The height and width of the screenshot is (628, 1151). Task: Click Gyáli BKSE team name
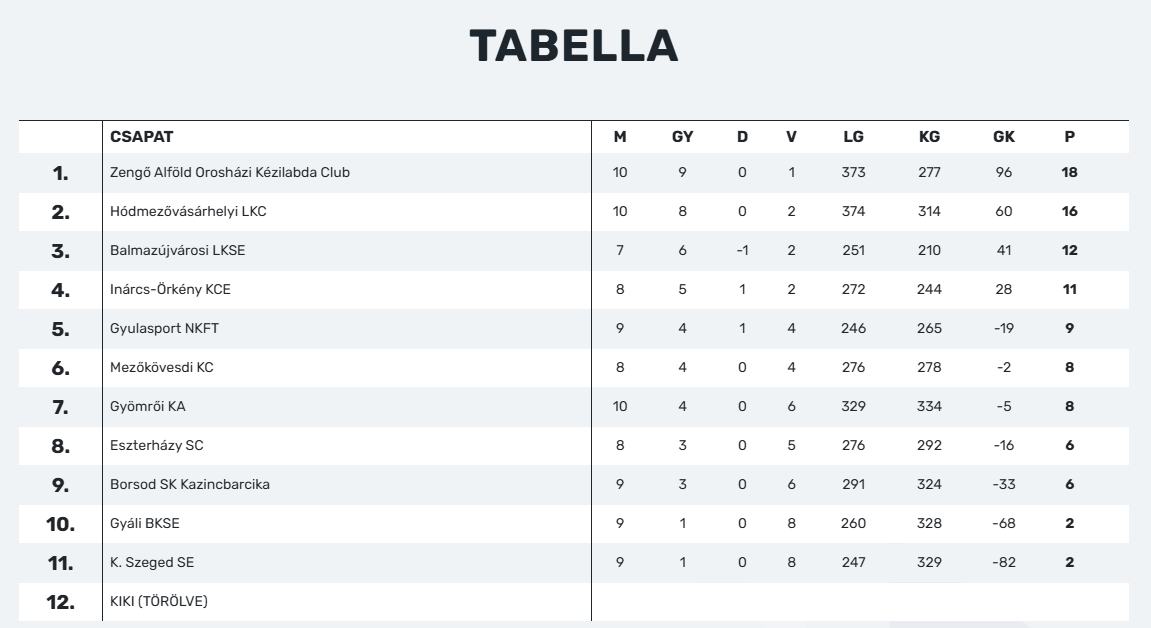(145, 523)
